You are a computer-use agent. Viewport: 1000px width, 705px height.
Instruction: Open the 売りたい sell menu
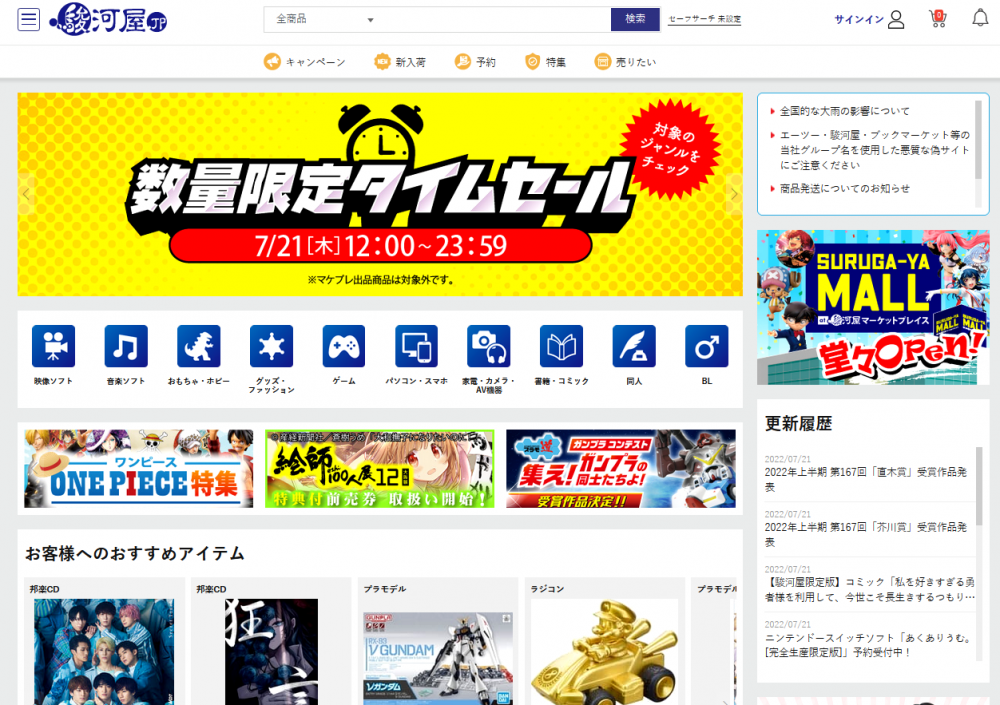pos(626,62)
